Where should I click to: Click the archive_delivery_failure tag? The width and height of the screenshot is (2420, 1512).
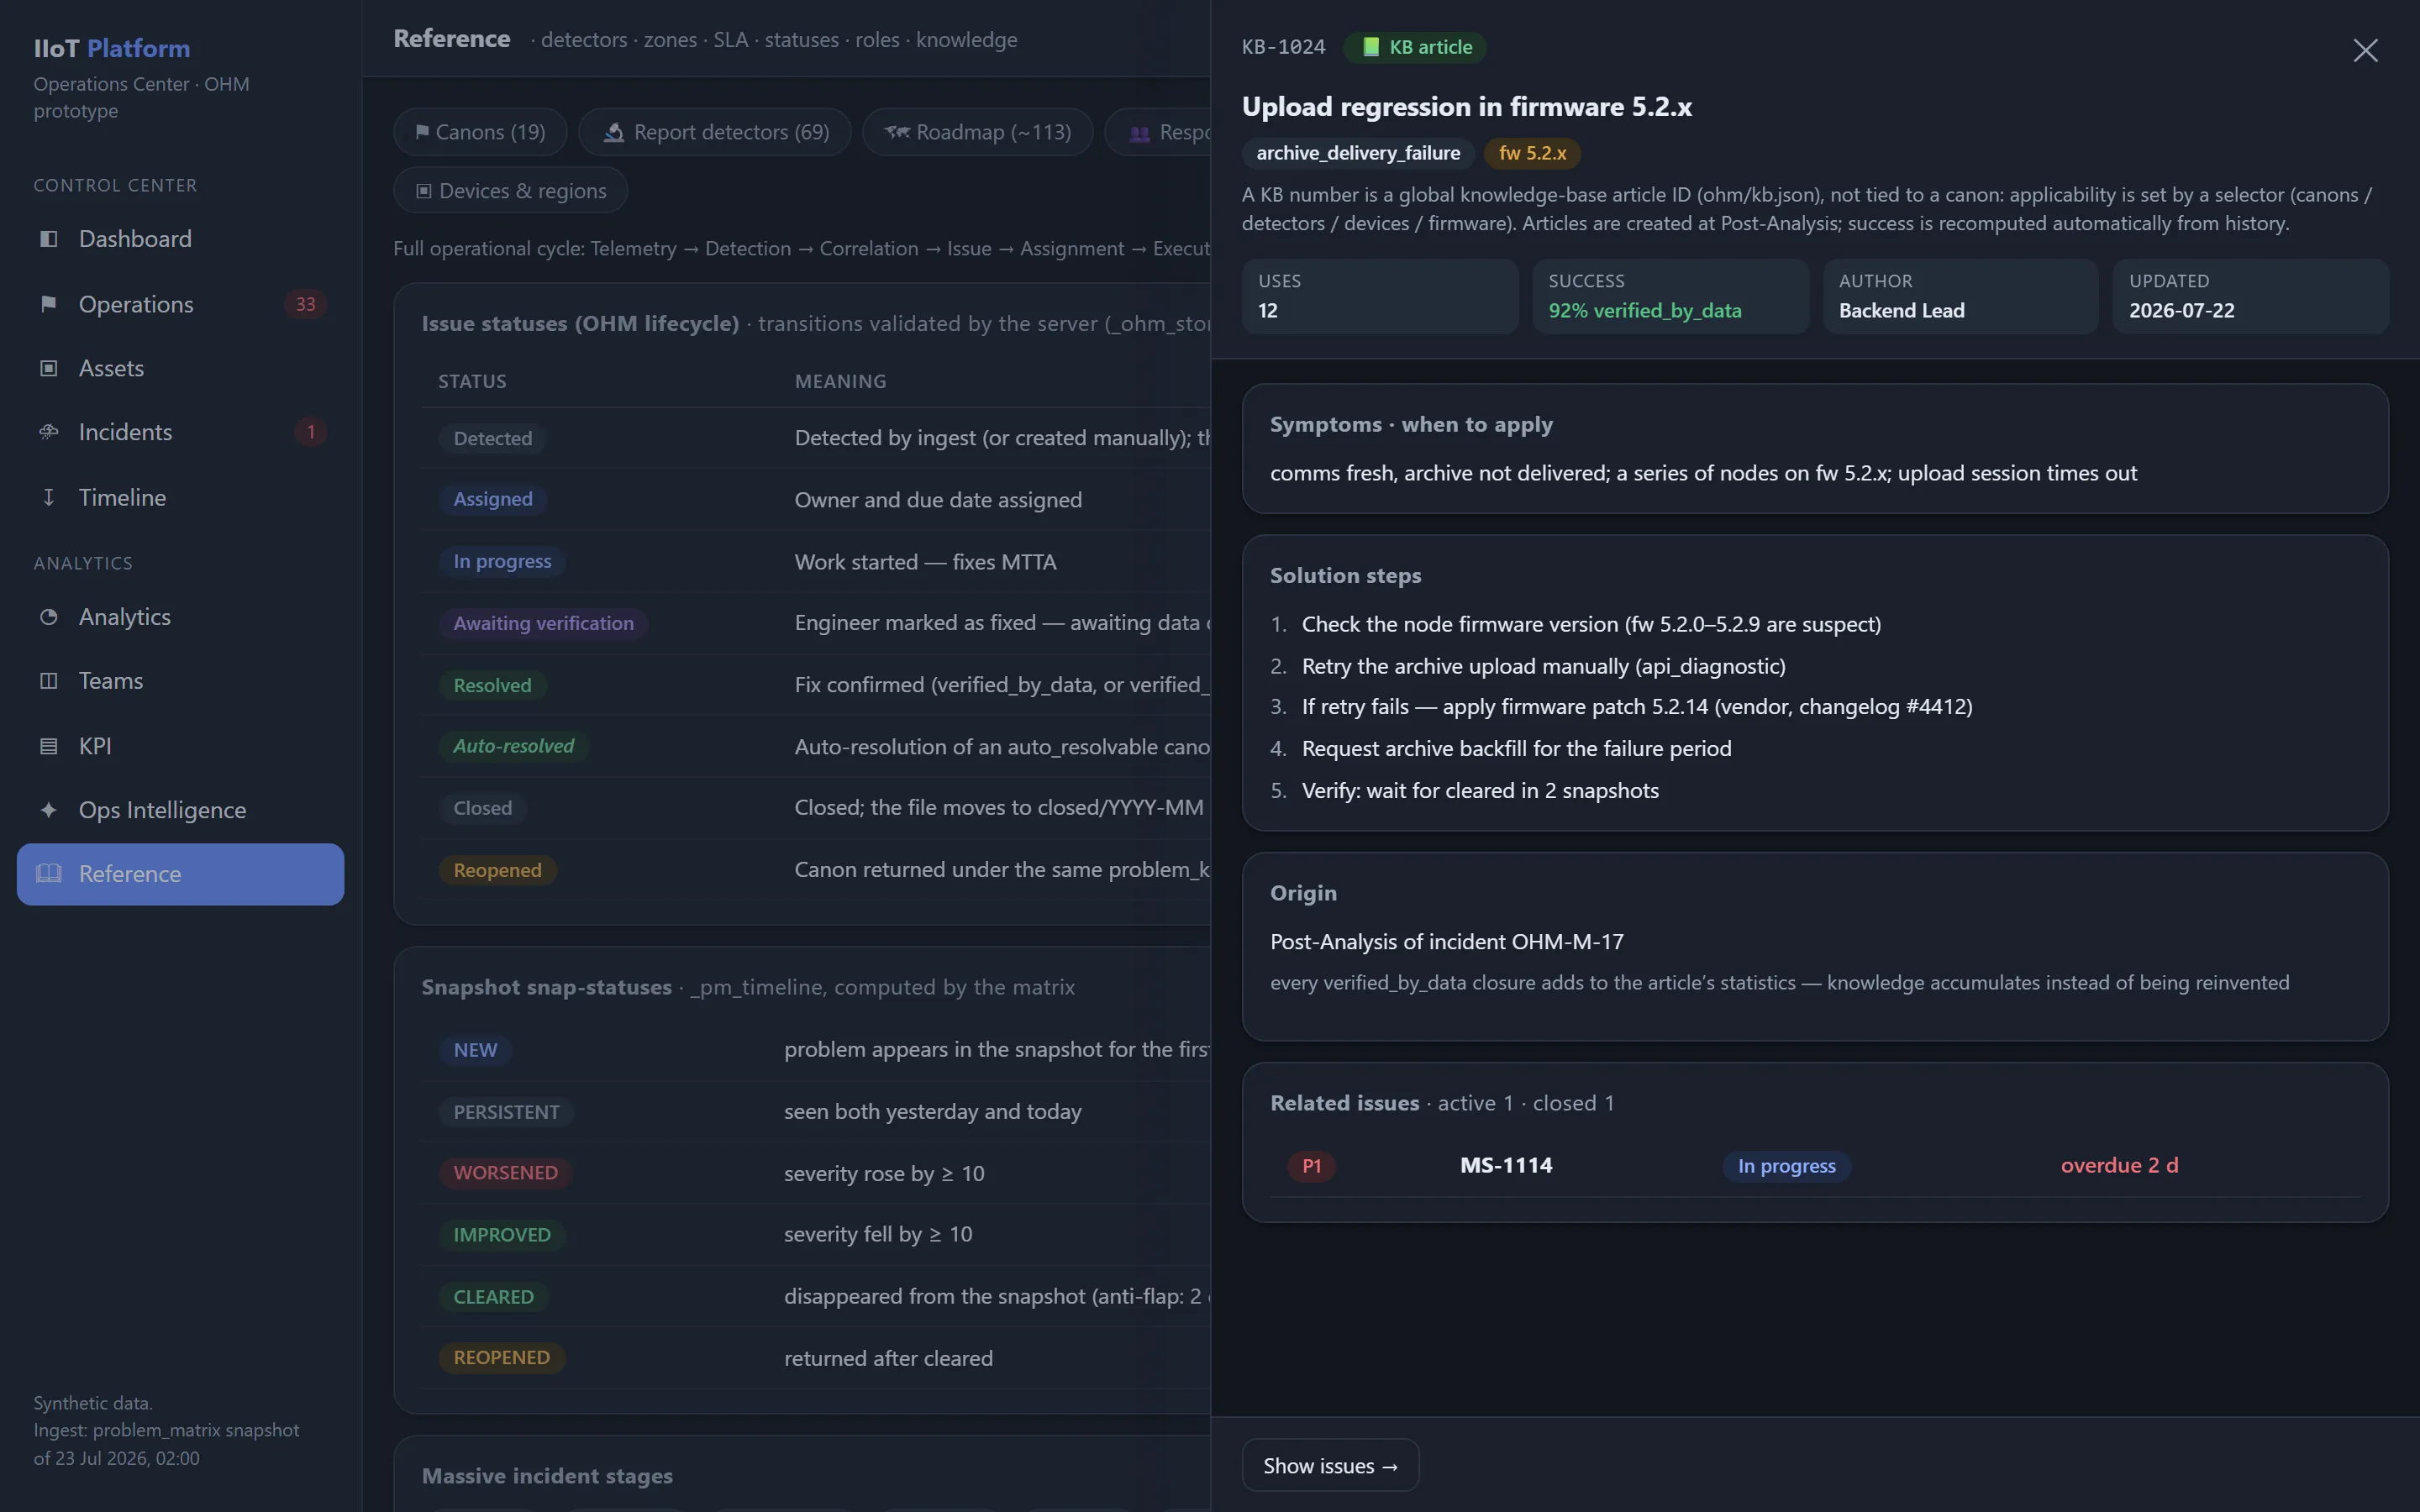click(x=1358, y=153)
